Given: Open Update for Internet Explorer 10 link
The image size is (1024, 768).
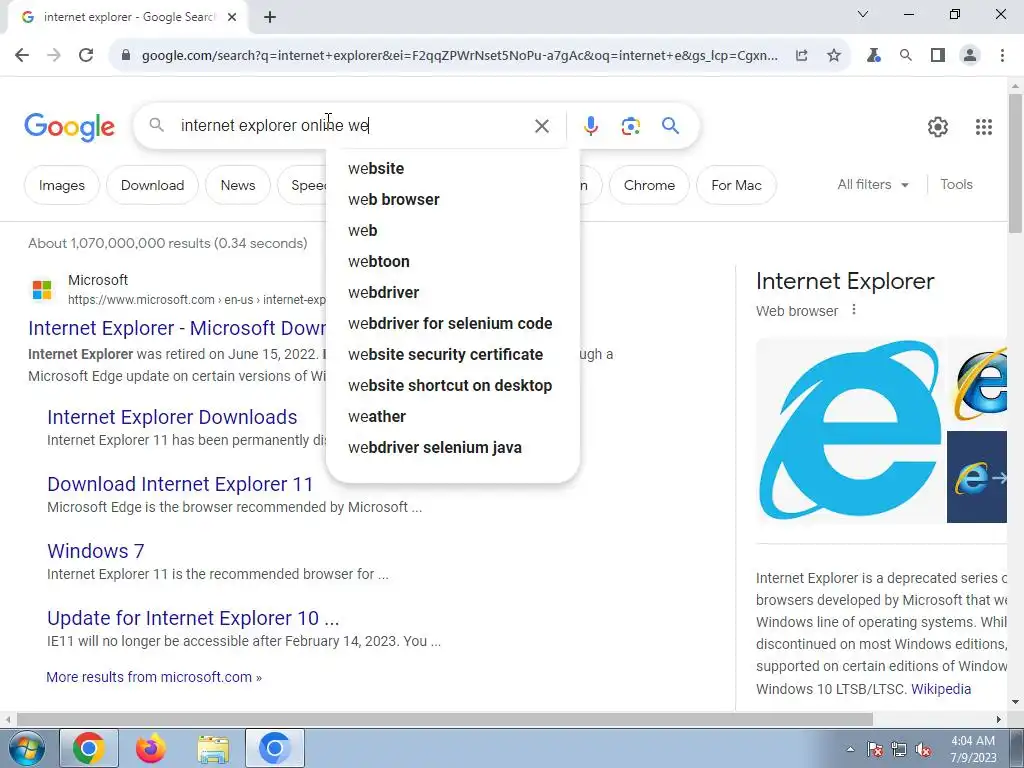Looking at the screenshot, I should pyautogui.click(x=193, y=618).
